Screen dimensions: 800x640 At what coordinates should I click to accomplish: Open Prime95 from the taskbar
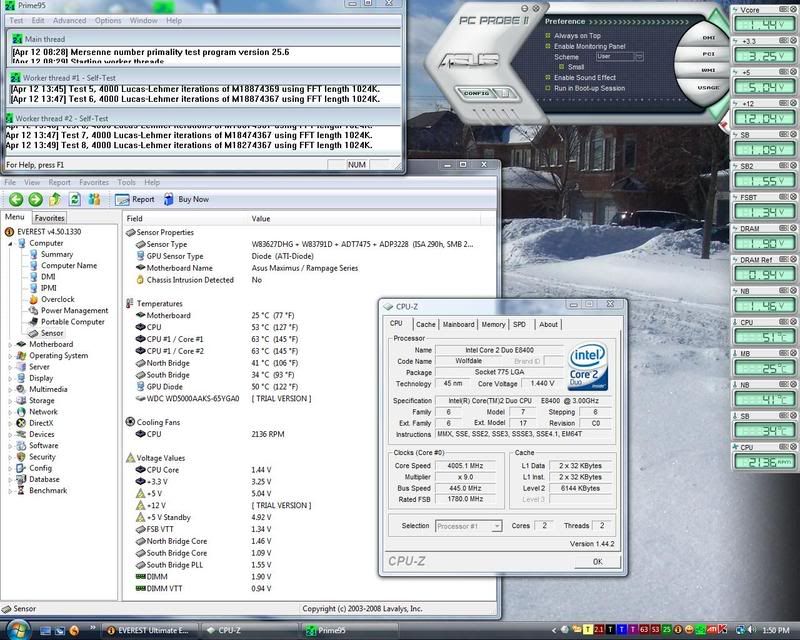351,630
